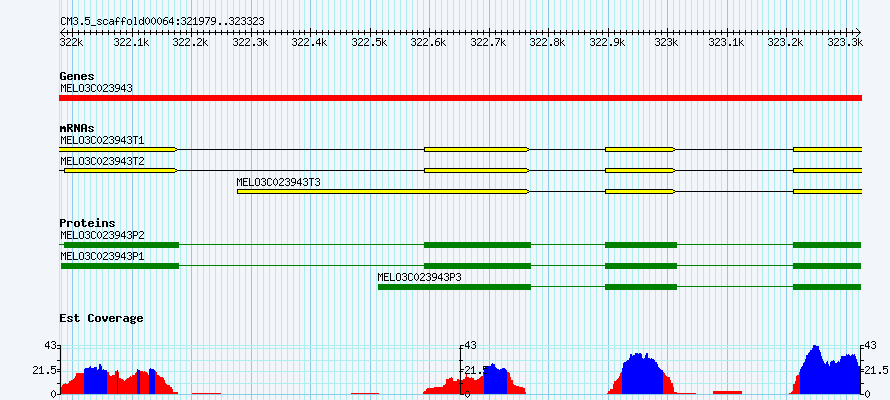The image size is (890, 400).
Task: Open the MELO3C023943T3 transcript label
Action: point(278,182)
